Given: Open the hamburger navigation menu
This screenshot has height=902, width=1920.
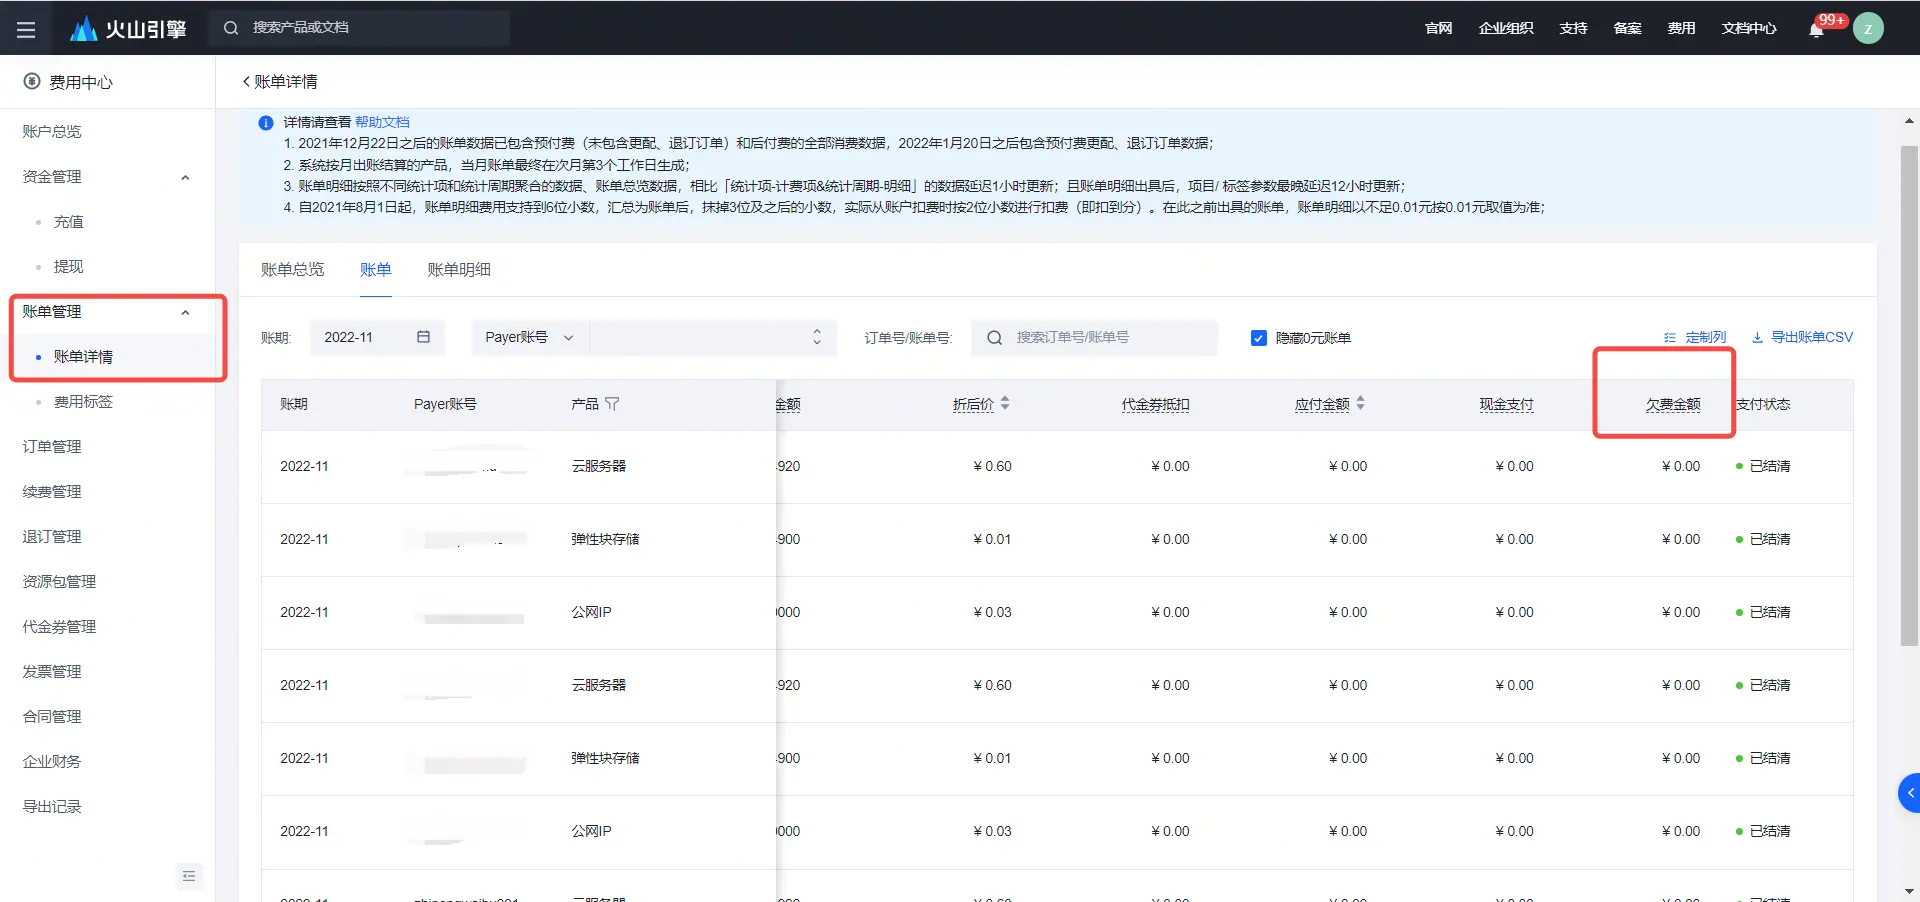Looking at the screenshot, I should [x=26, y=29].
